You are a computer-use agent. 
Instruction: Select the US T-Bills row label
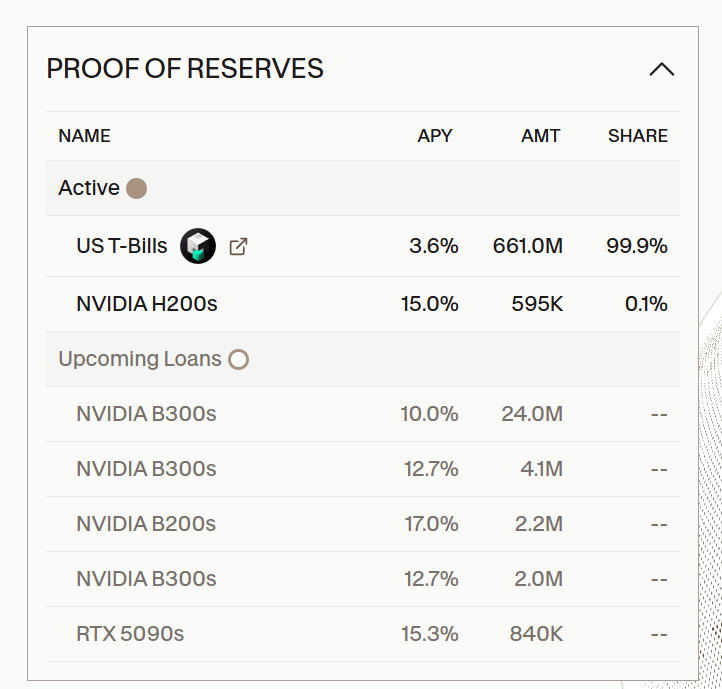(x=122, y=246)
